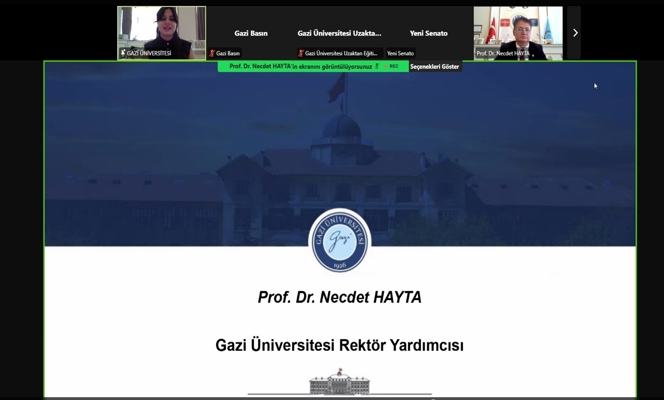Click the REC recording indicator

(391, 66)
